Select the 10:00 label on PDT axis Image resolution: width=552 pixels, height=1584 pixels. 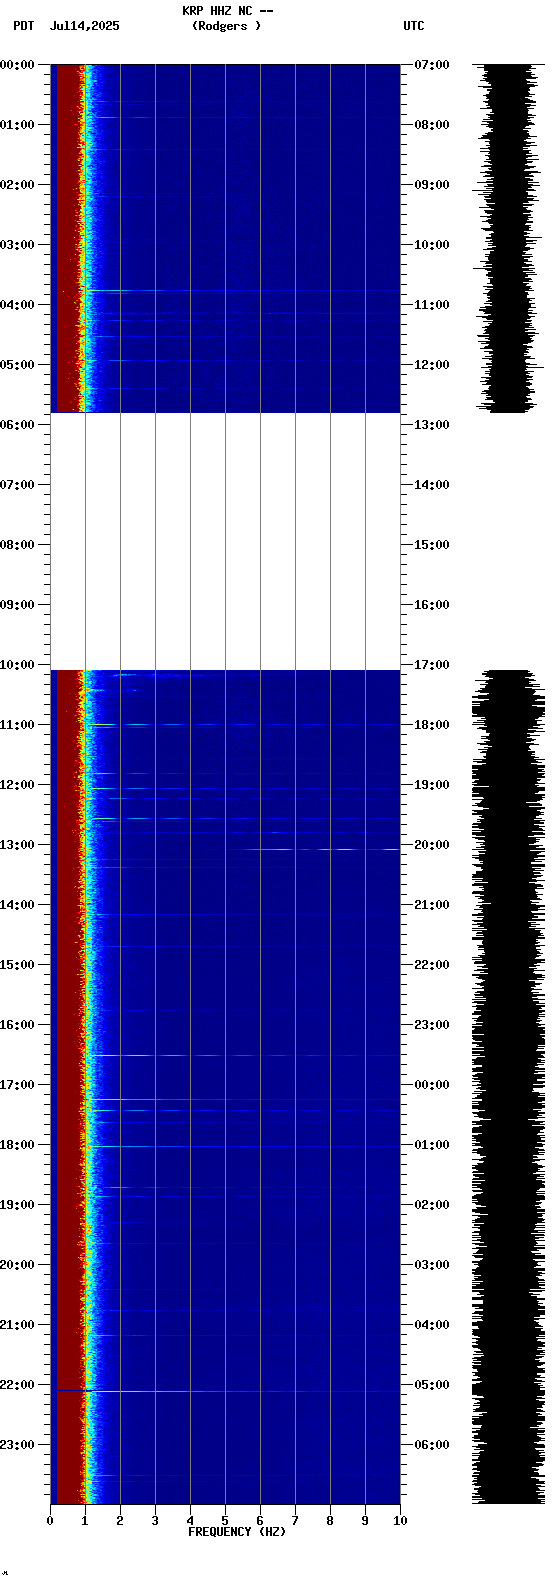click(18, 665)
